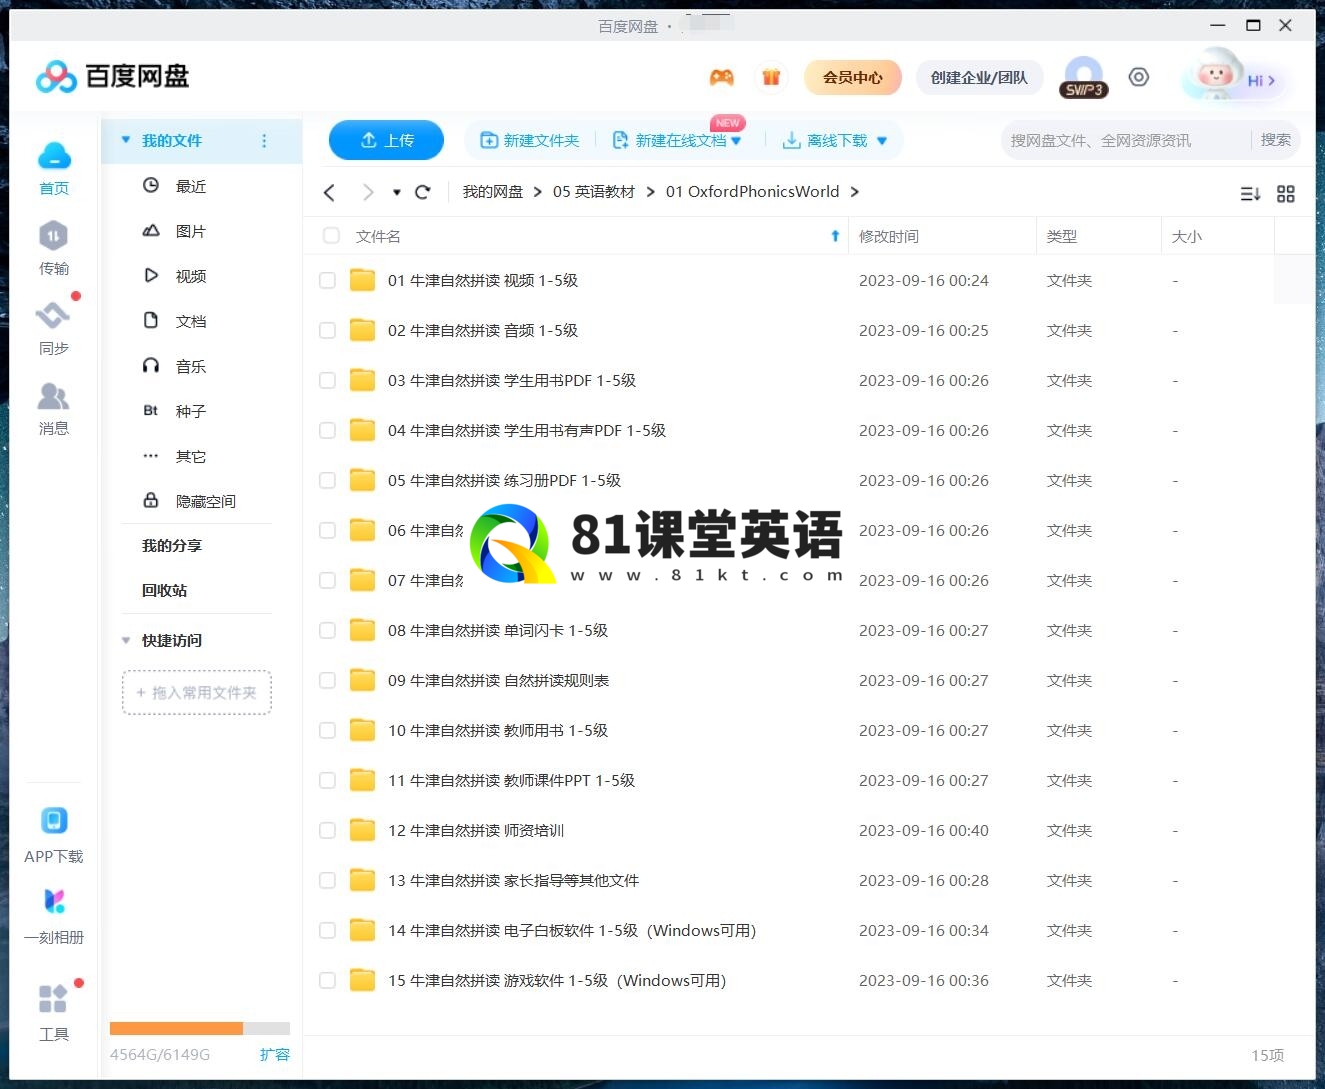
Task: Click the game controller icon in header
Action: (721, 77)
